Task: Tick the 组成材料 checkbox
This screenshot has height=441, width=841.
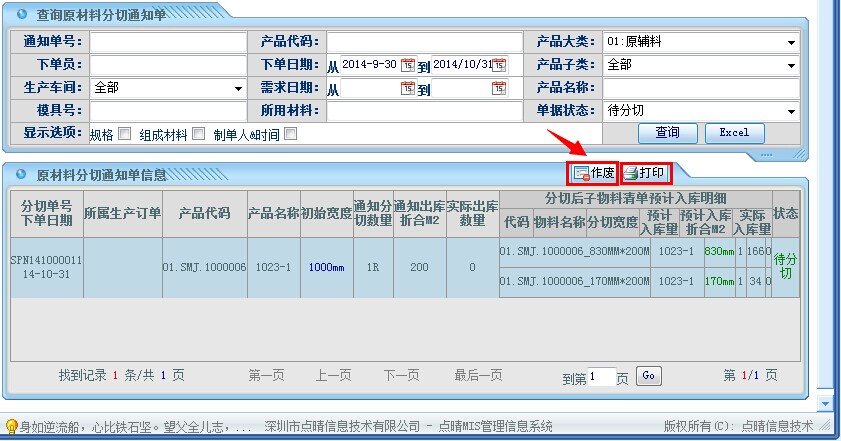Action: 199,133
